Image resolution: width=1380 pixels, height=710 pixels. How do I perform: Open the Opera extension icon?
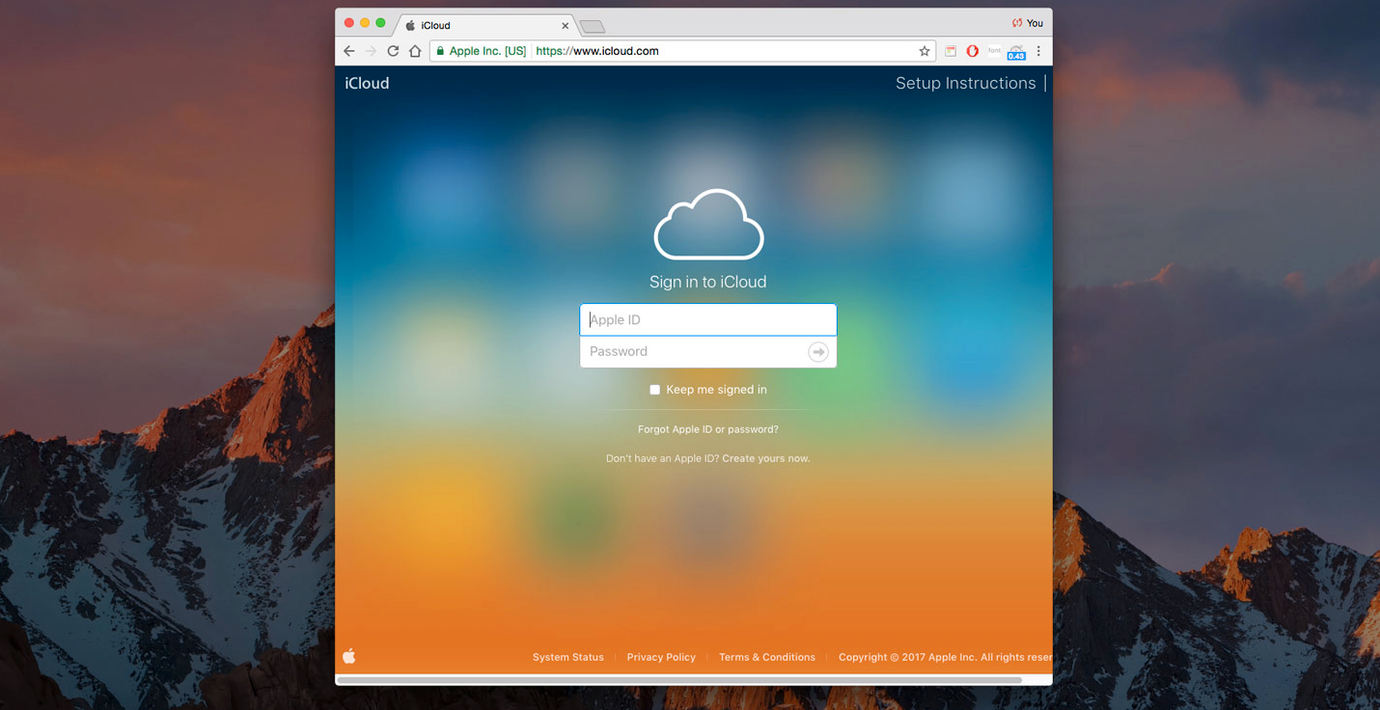pyautogui.click(x=972, y=51)
